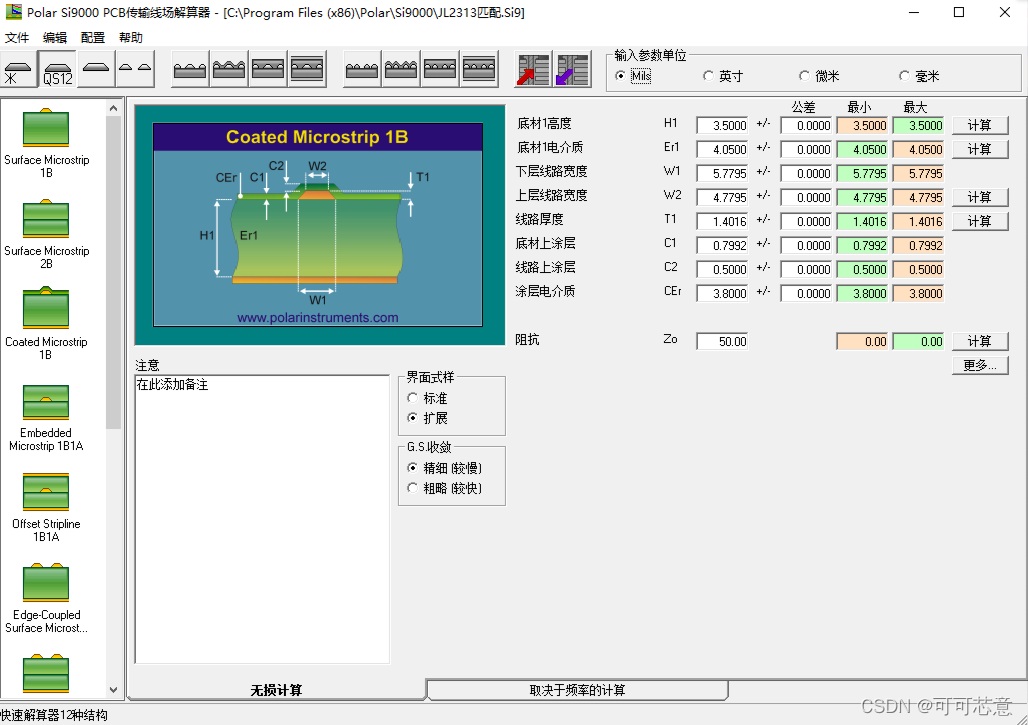The width and height of the screenshot is (1028, 725).
Task: Select the QS12 quick solver toolbar icon
Action: 58,69
